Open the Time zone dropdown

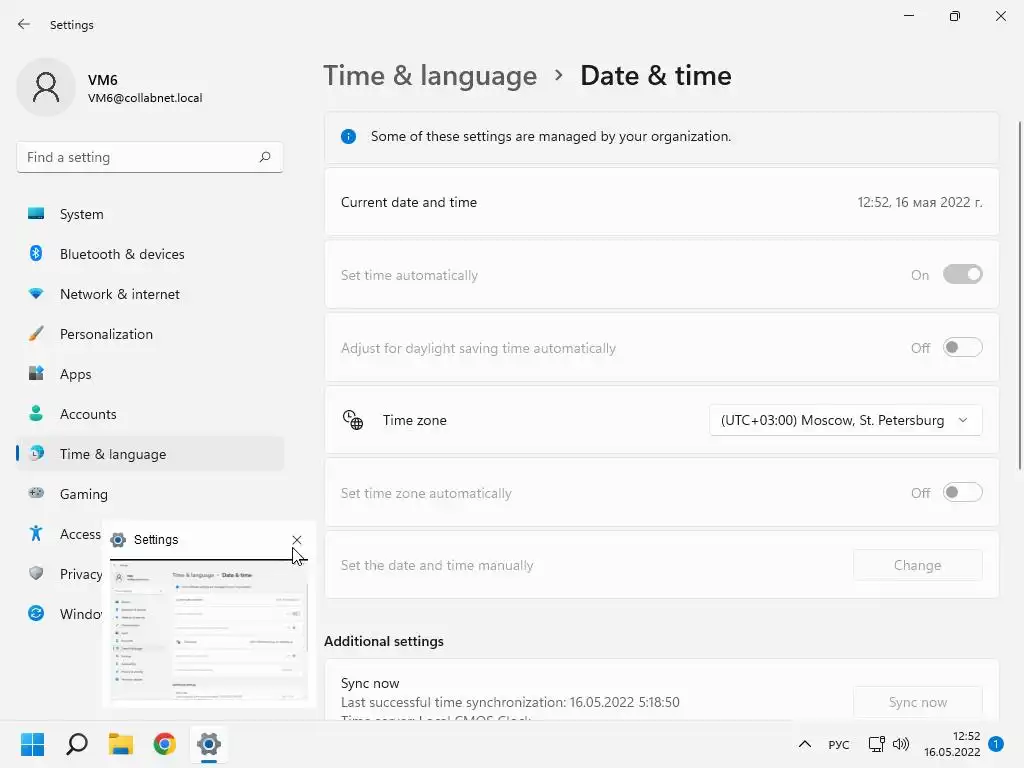846,420
